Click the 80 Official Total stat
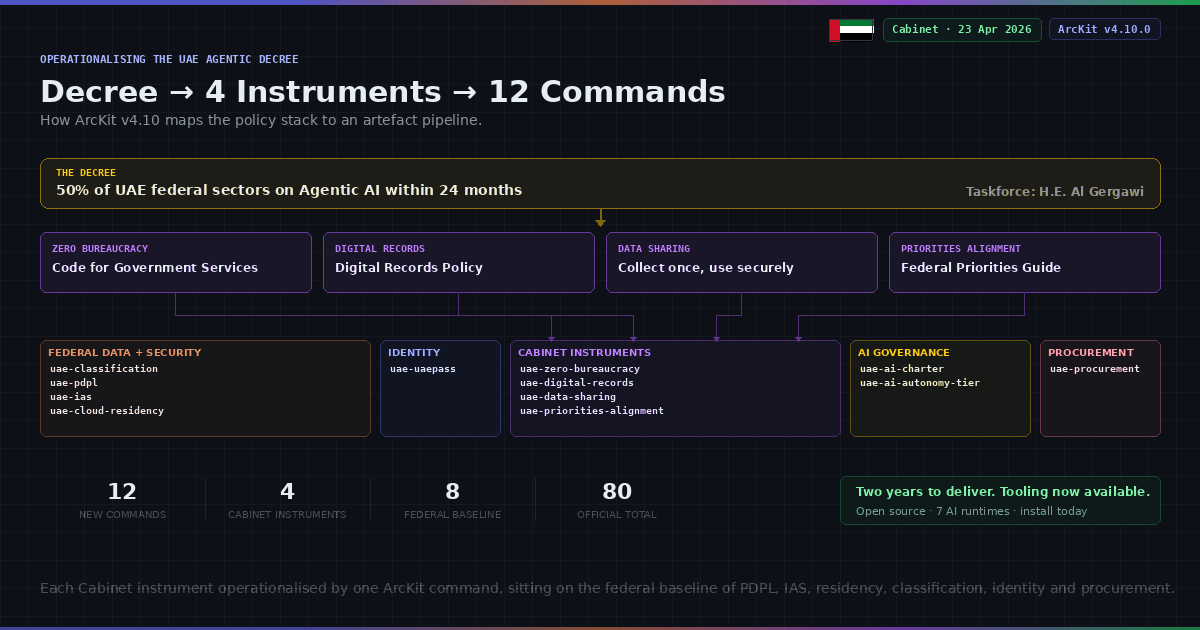Viewport: 1200px width, 630px height. pos(617,500)
